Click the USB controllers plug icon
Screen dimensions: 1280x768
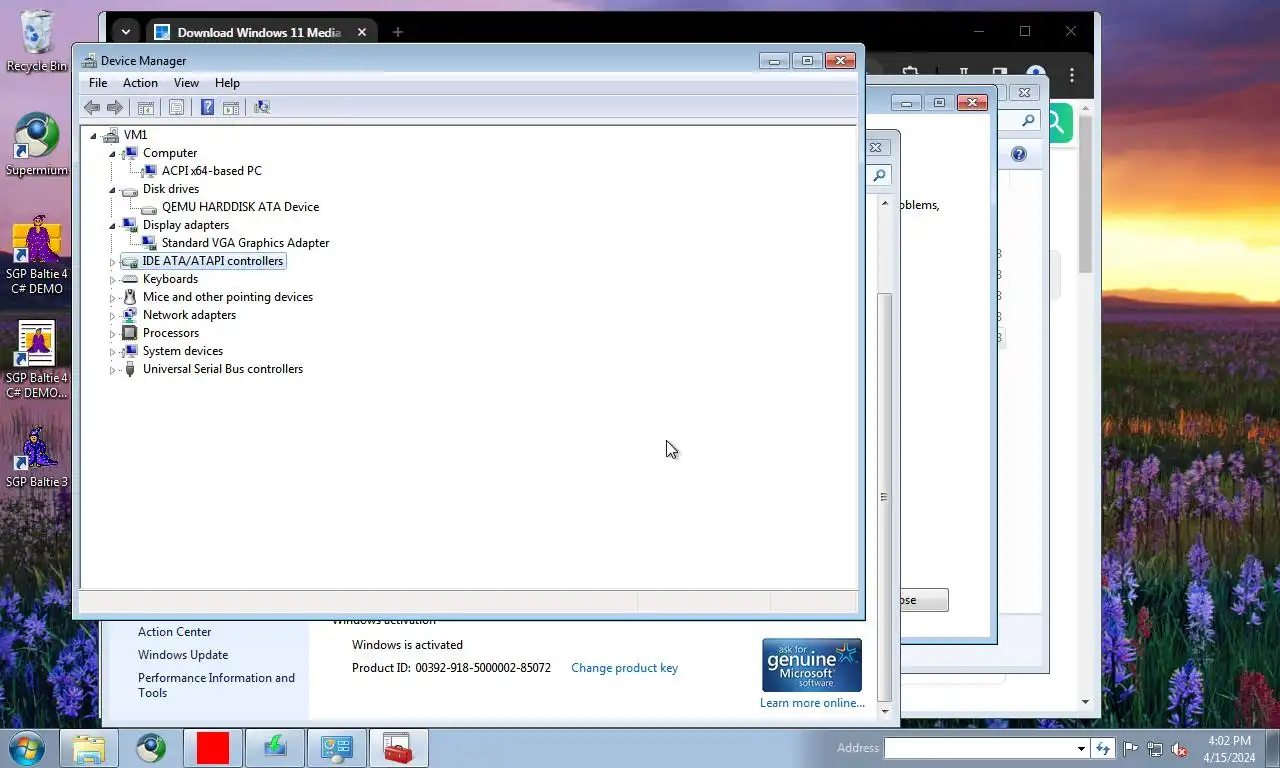pos(129,369)
